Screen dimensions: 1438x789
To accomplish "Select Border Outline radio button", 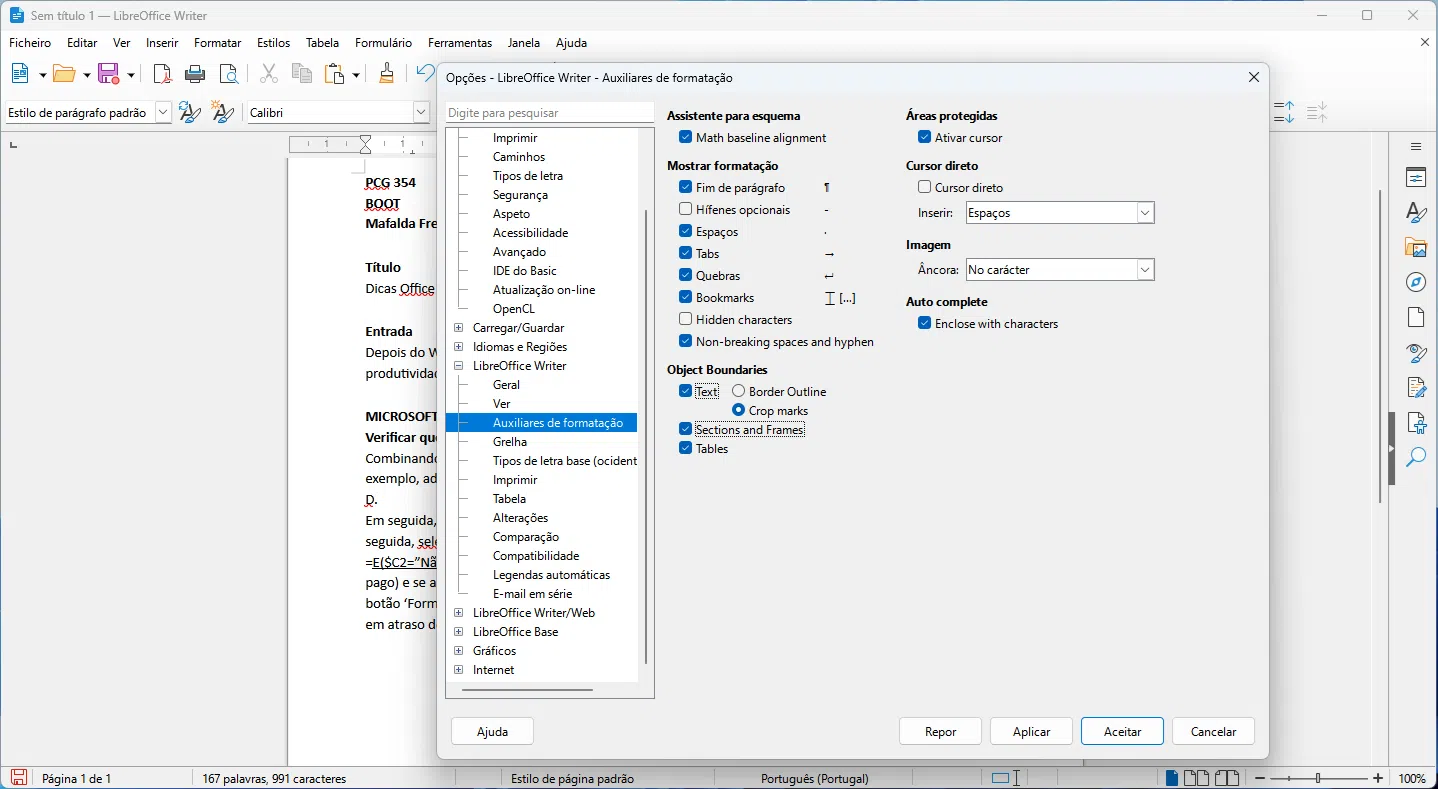I will click(x=739, y=392).
